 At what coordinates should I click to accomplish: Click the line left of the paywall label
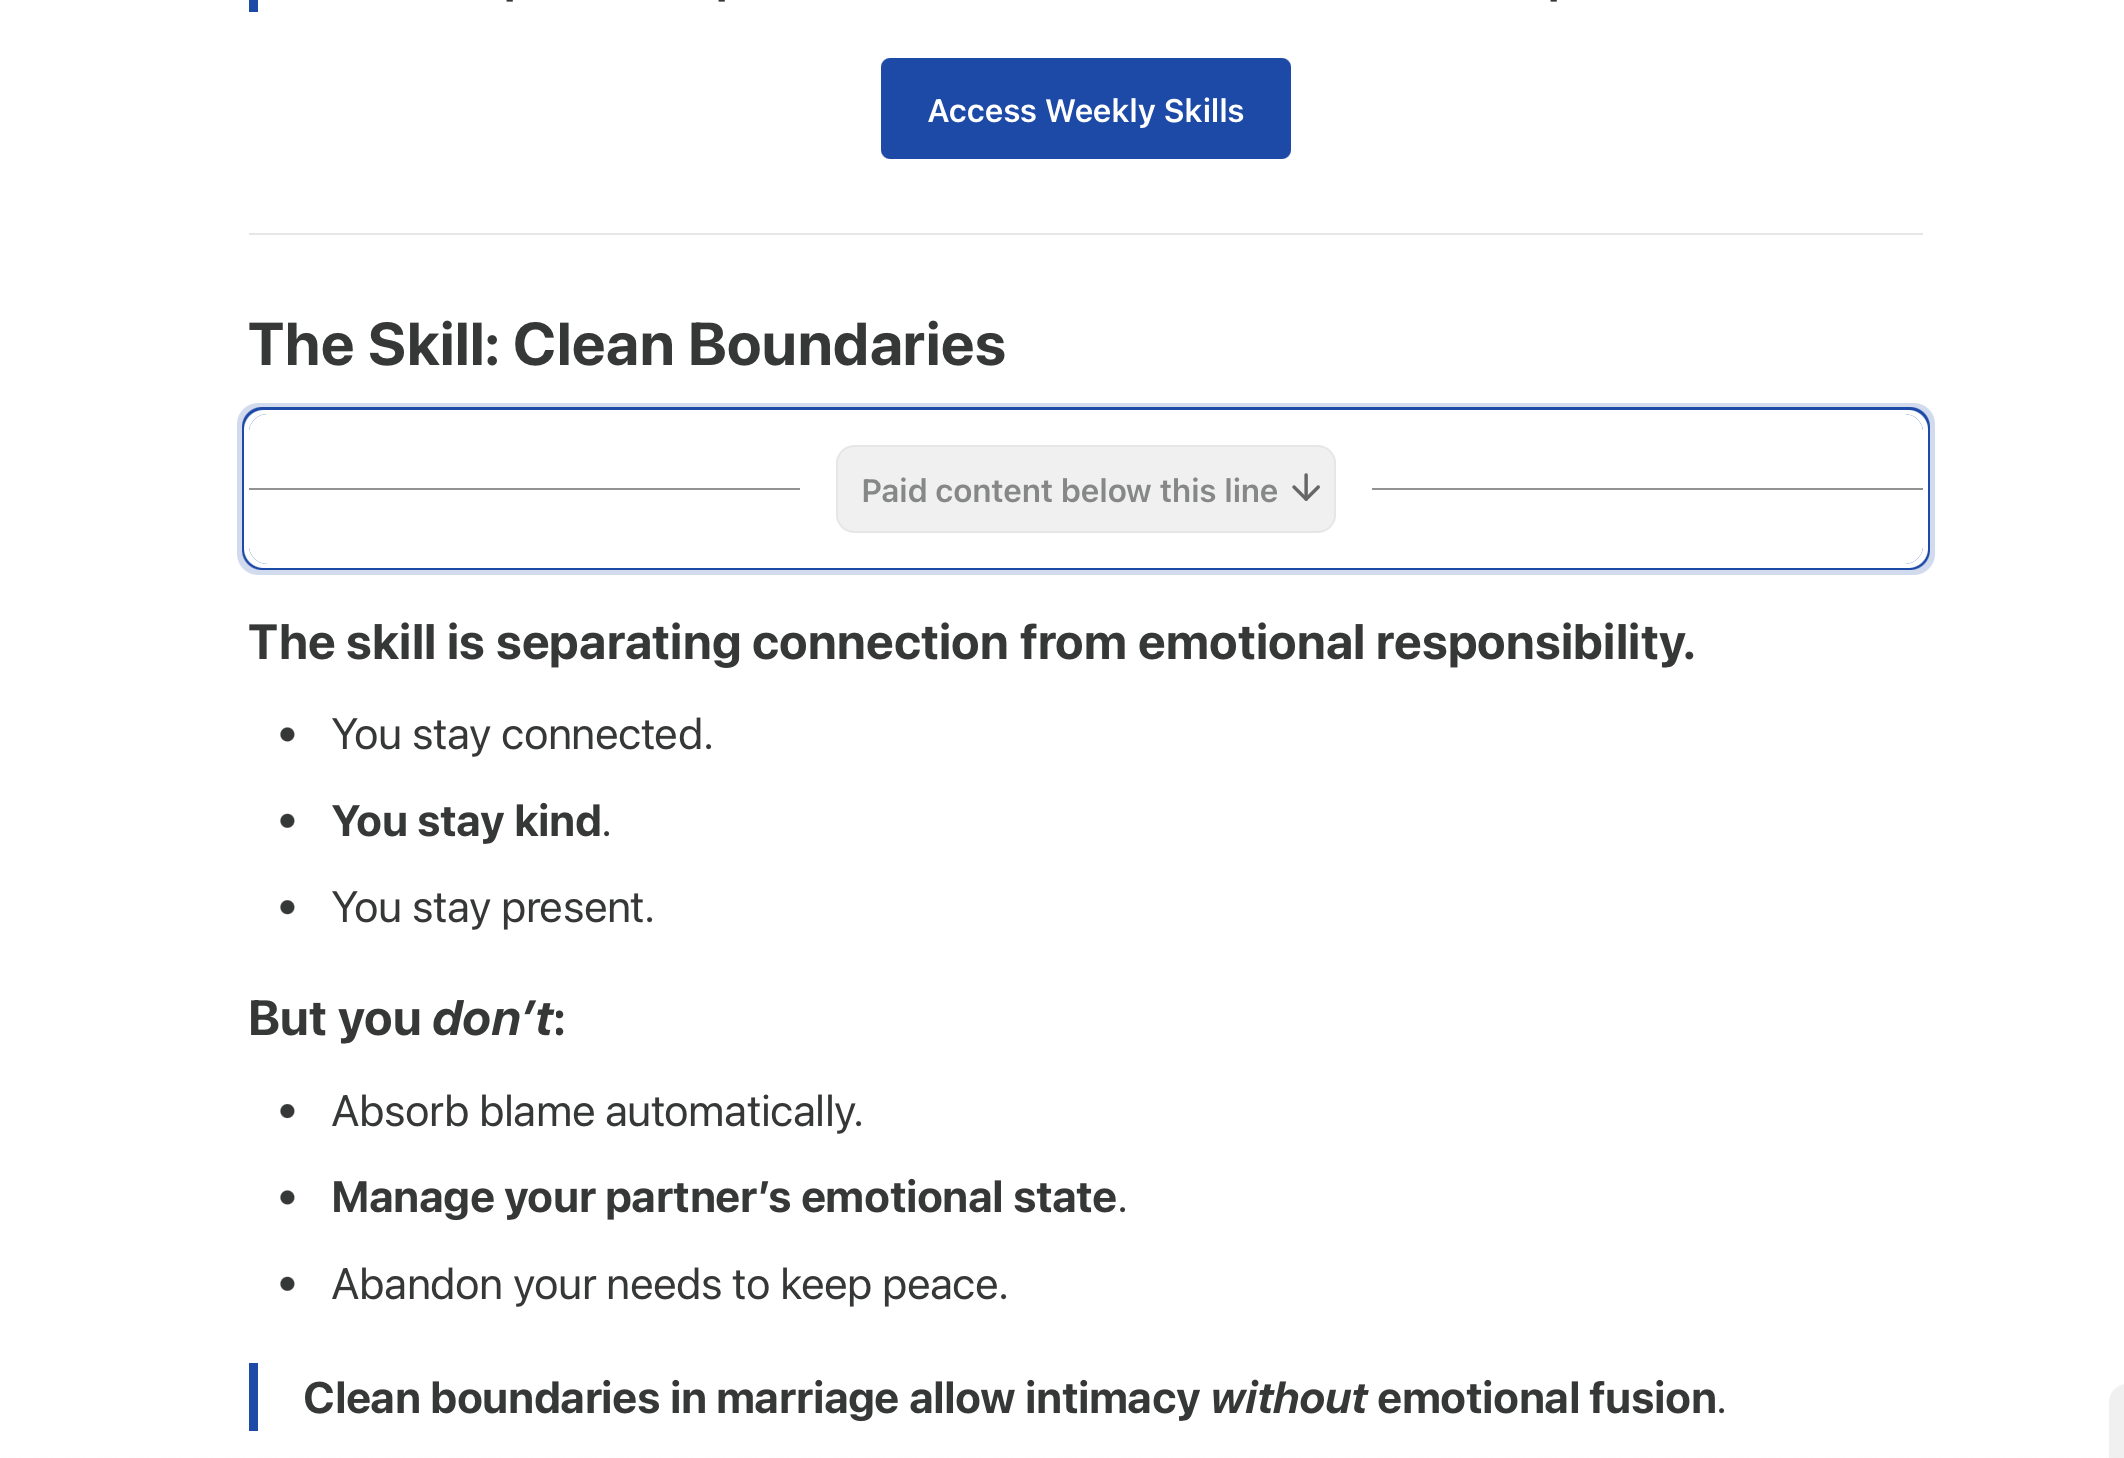524,489
